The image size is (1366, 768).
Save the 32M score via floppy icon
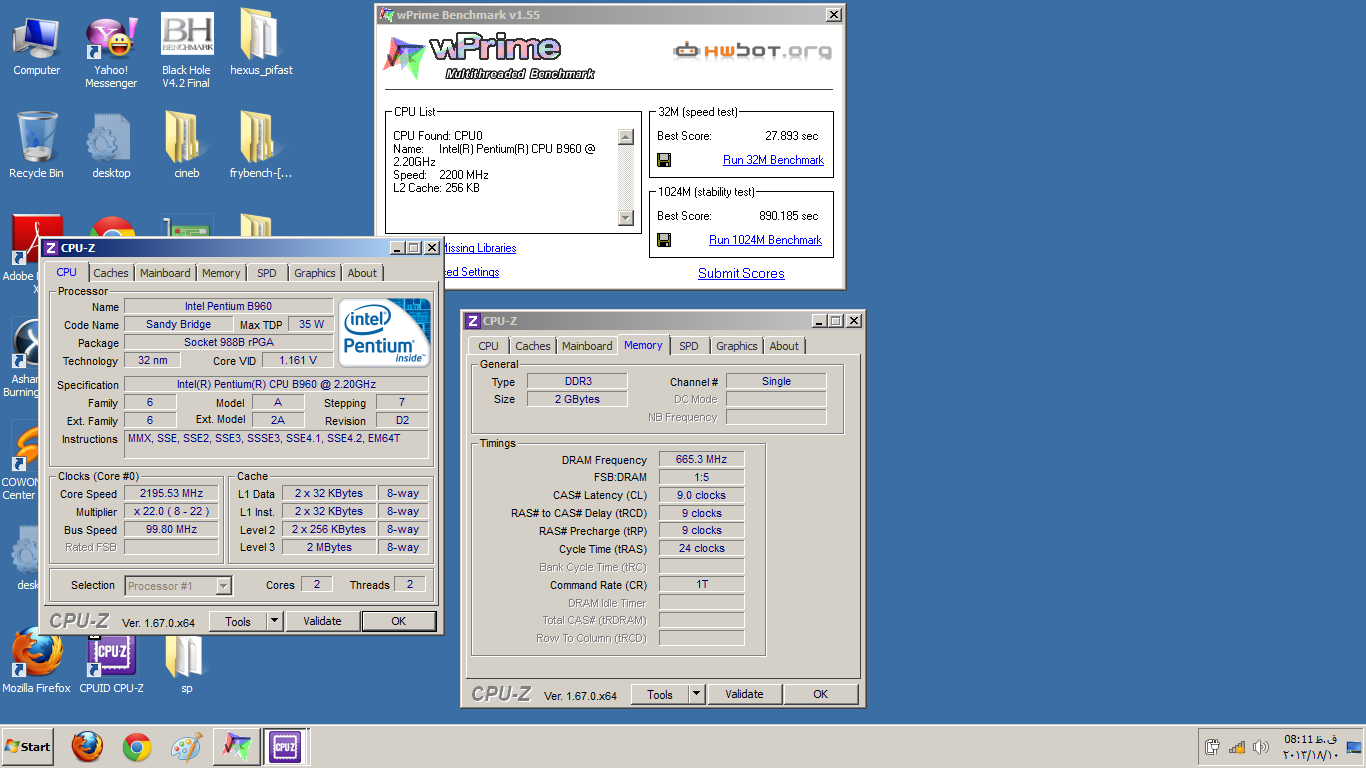pyautogui.click(x=664, y=160)
